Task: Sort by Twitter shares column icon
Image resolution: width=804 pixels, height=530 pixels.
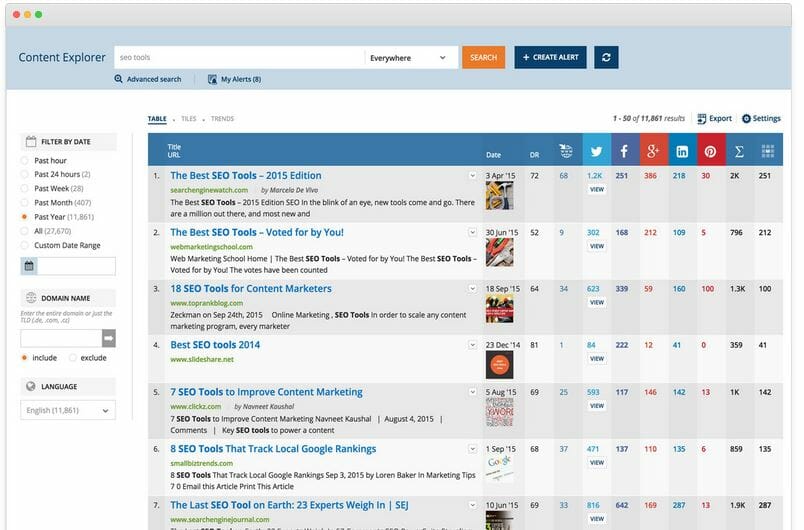Action: (597, 150)
